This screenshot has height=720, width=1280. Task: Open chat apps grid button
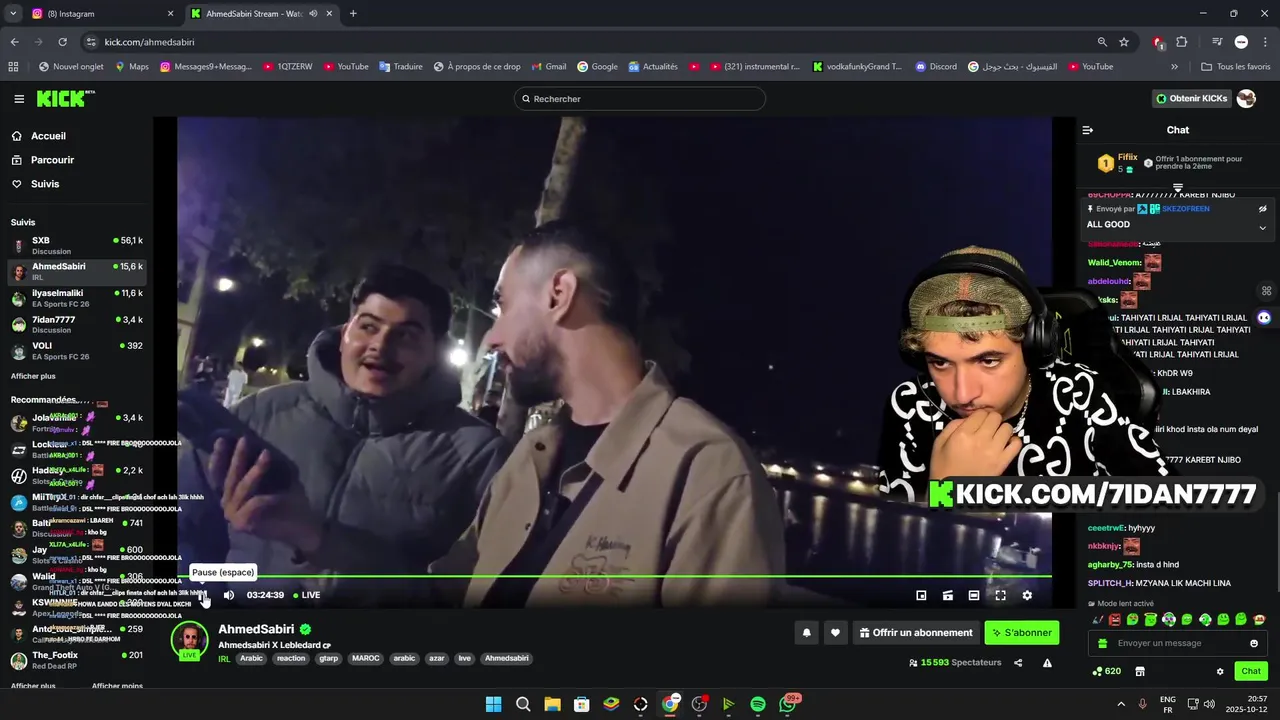[x=1266, y=291]
